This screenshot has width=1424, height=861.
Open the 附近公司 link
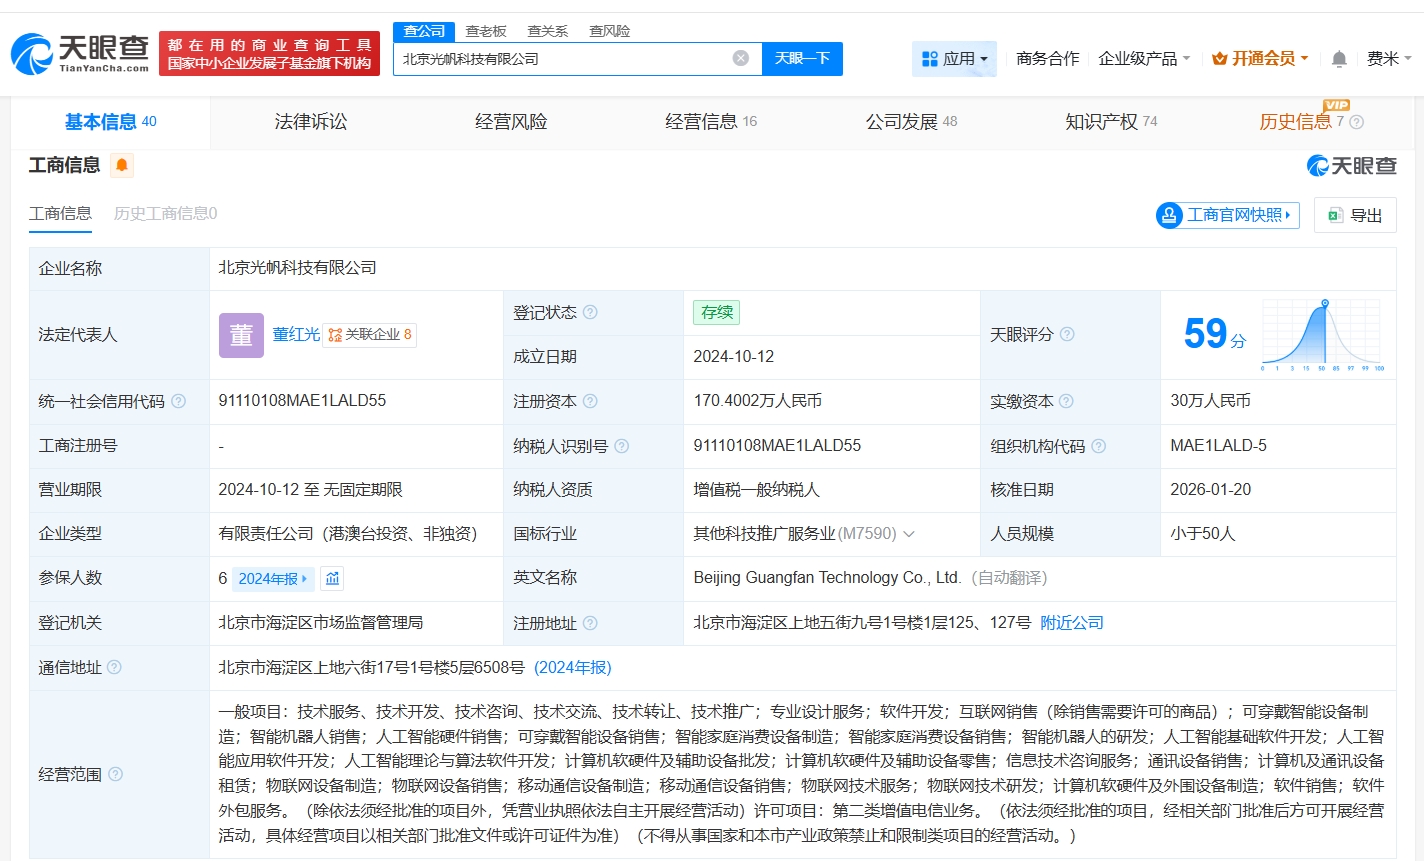[1072, 622]
